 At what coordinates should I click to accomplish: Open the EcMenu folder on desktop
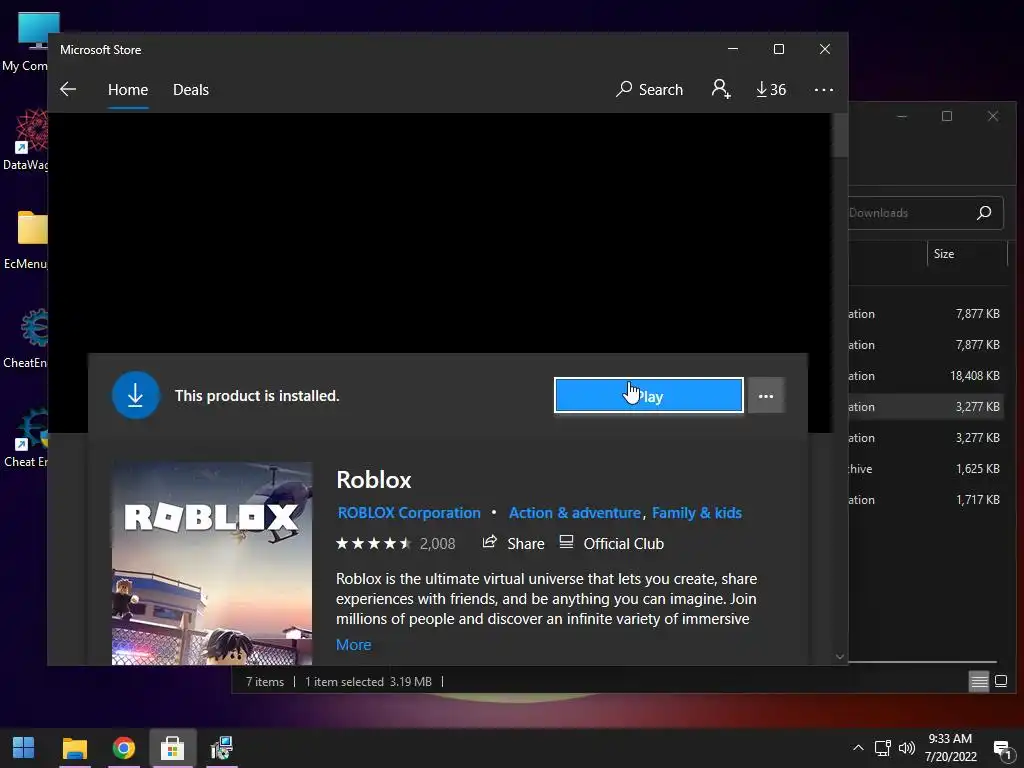(25, 240)
